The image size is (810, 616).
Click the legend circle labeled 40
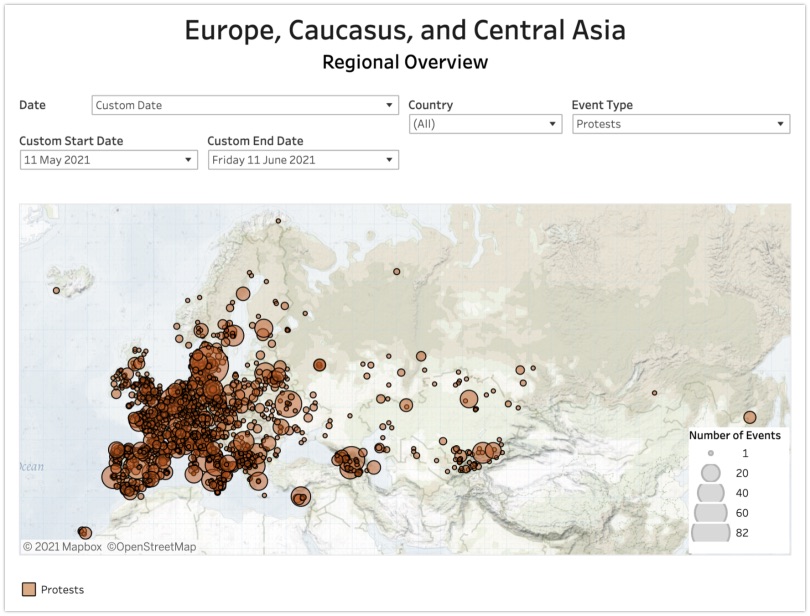(x=711, y=492)
